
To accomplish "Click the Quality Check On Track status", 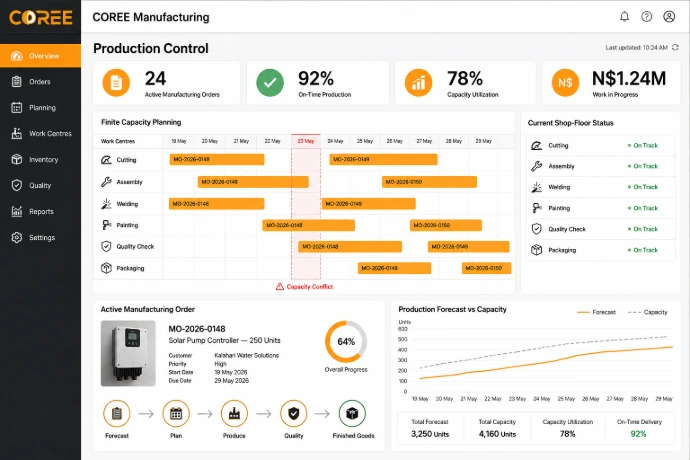I will click(x=643, y=229).
